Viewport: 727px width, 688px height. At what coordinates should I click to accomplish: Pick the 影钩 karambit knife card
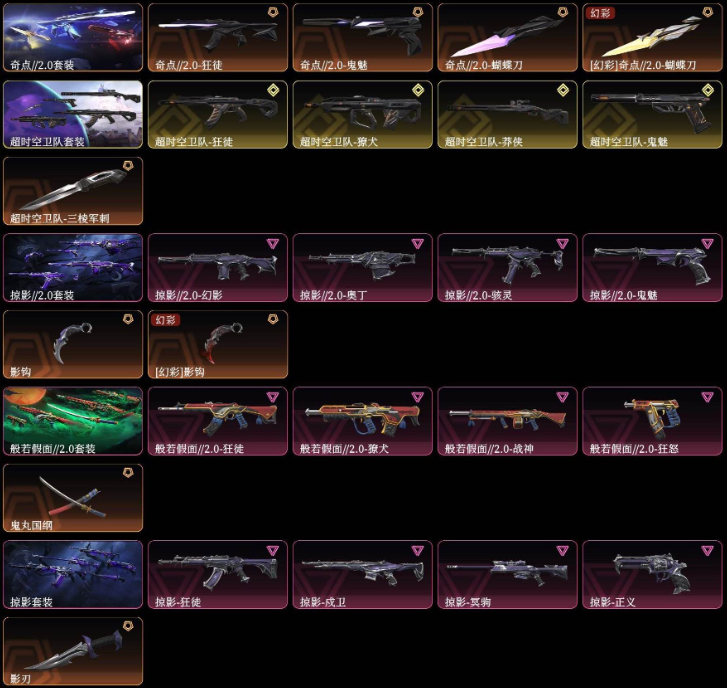73,344
